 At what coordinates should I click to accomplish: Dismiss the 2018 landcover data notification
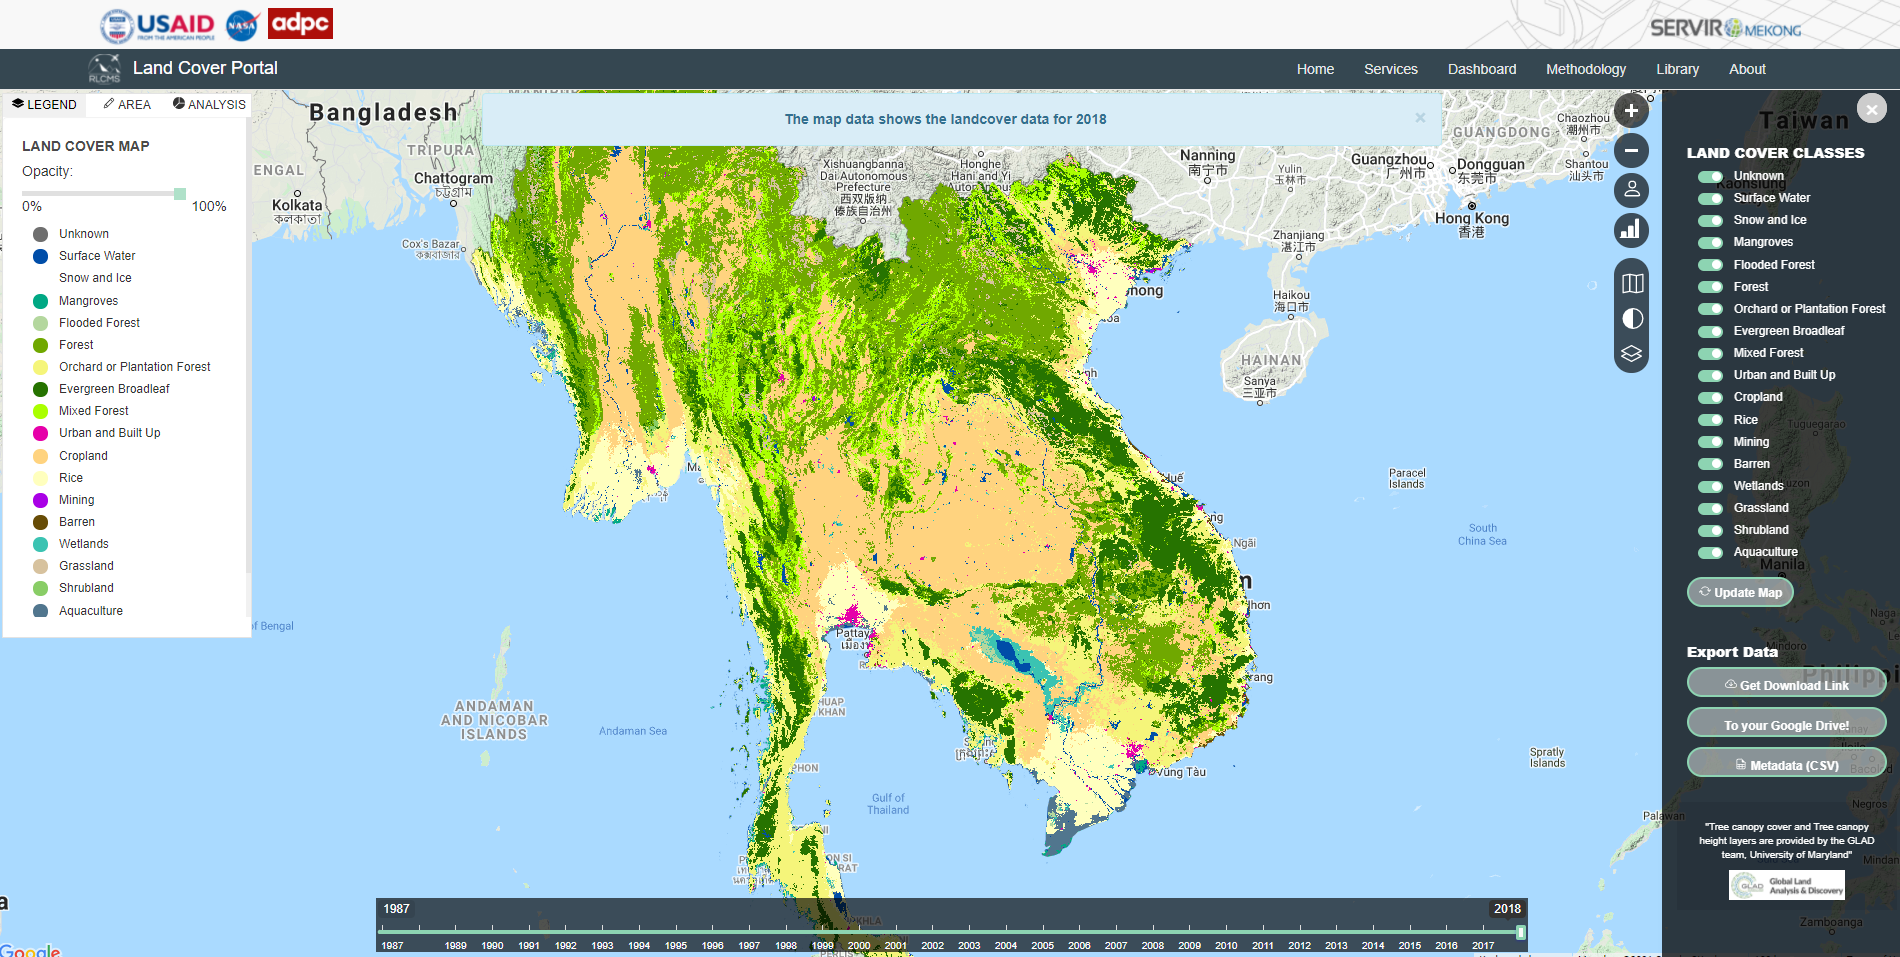(1420, 118)
